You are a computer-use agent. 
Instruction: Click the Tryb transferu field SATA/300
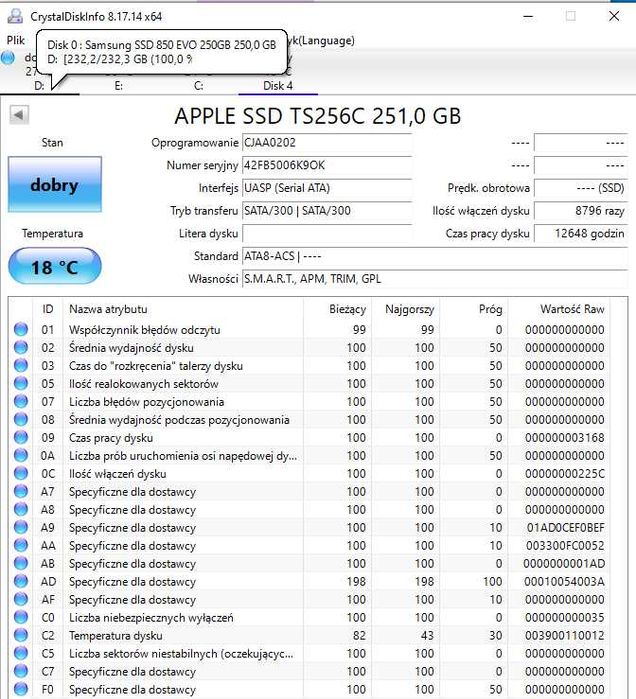click(x=327, y=211)
